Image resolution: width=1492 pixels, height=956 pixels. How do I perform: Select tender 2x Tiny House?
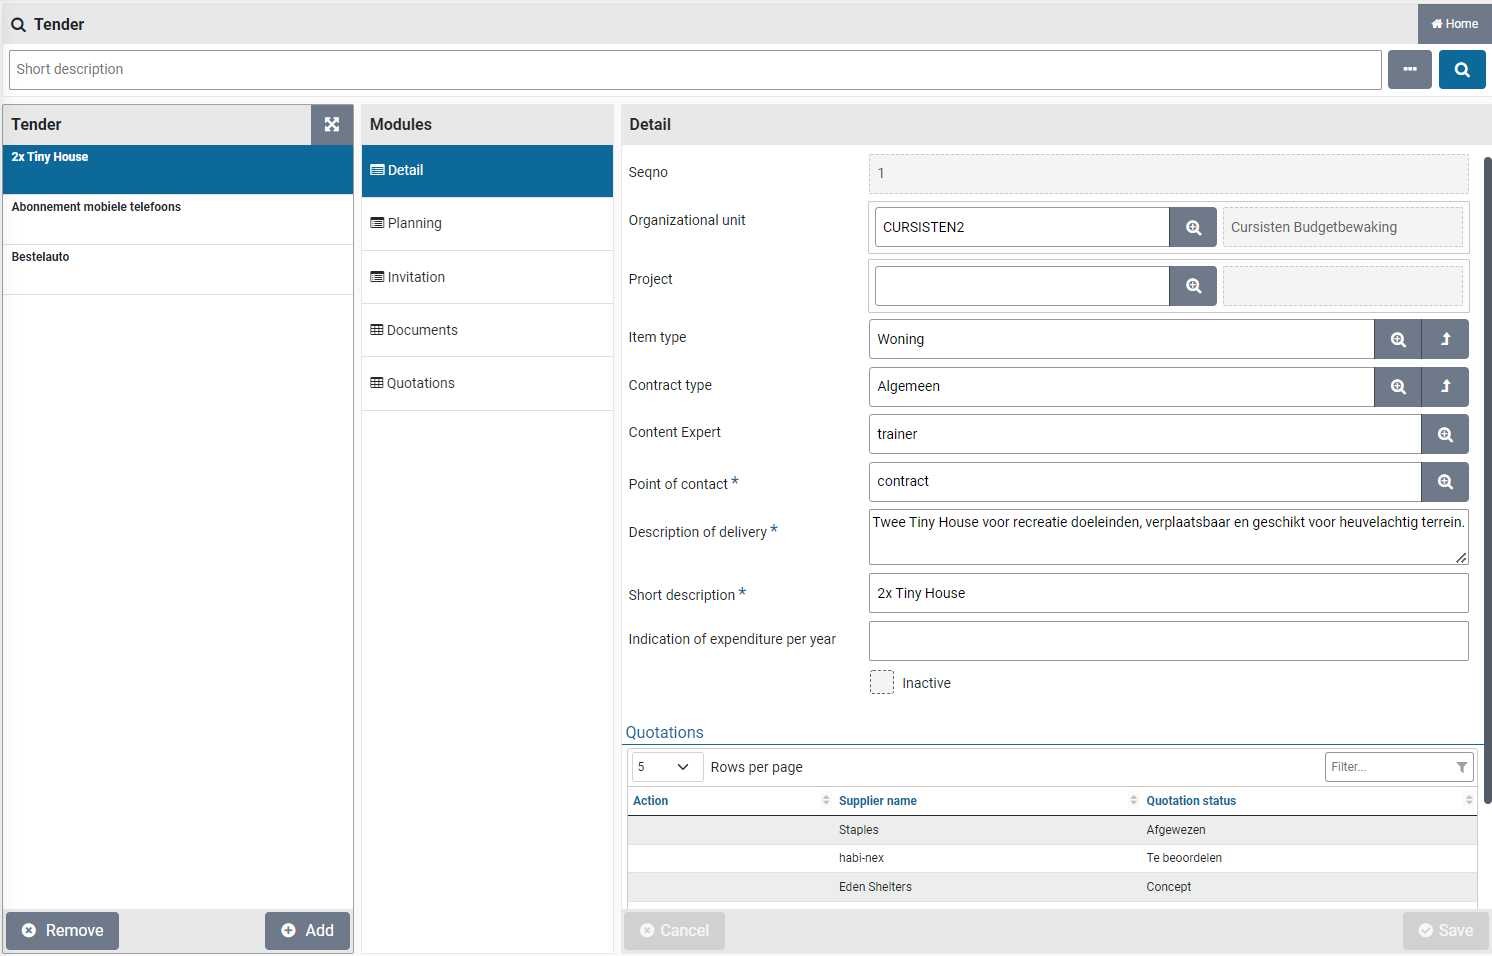(178, 169)
